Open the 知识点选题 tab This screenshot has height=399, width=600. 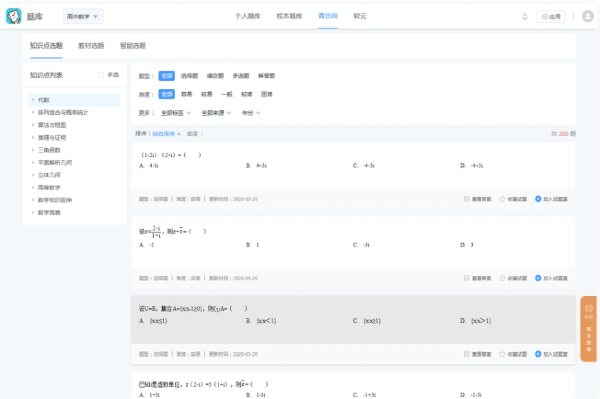click(46, 46)
